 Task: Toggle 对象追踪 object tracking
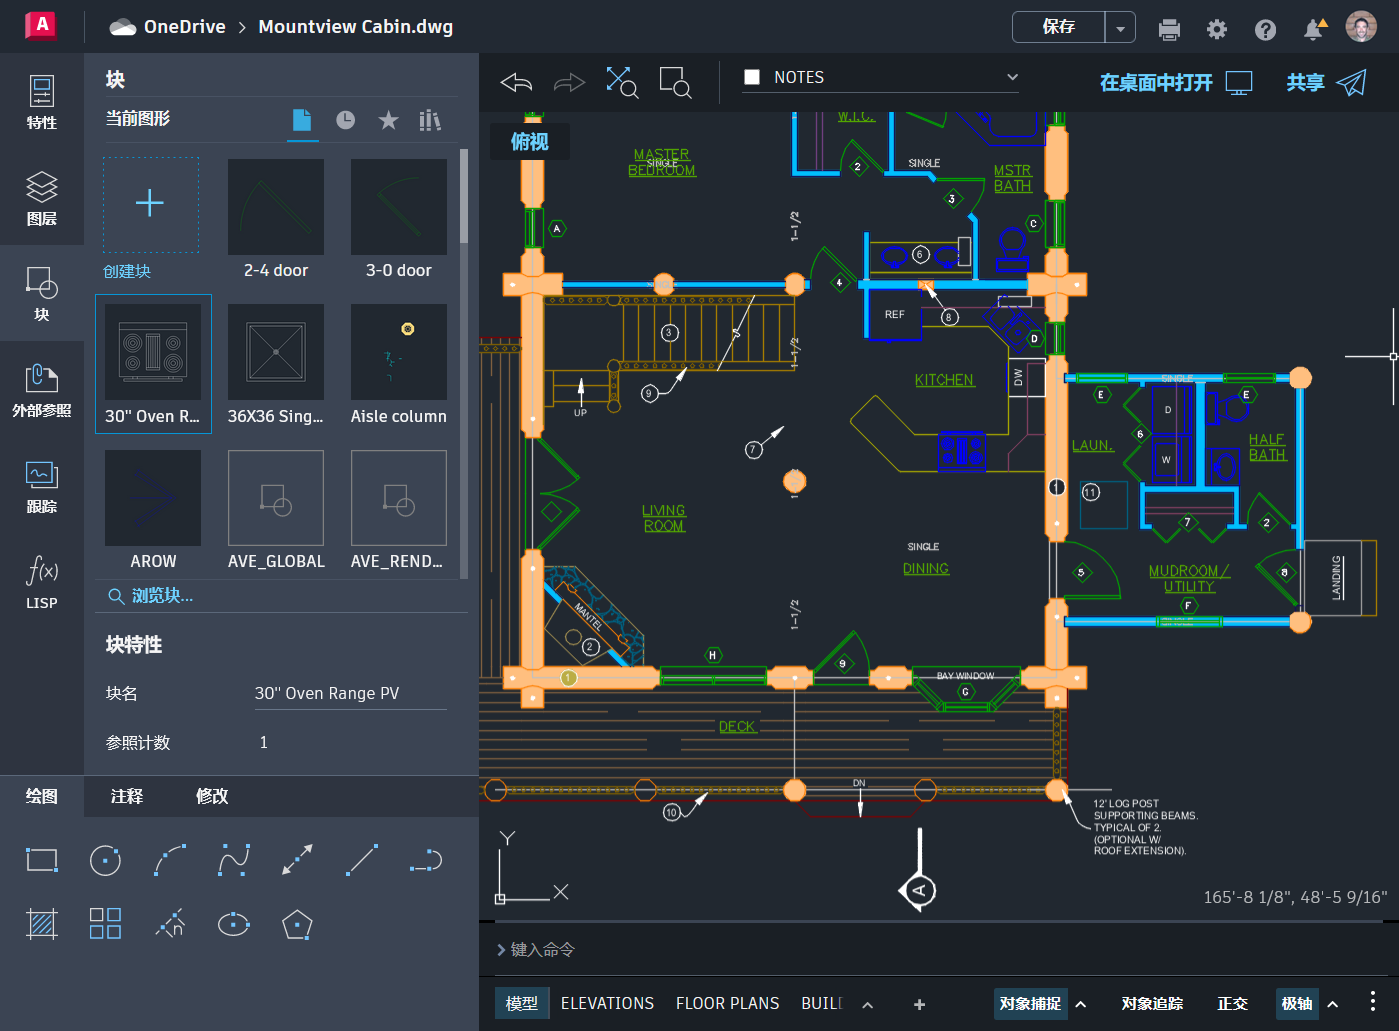[x=1152, y=1004]
